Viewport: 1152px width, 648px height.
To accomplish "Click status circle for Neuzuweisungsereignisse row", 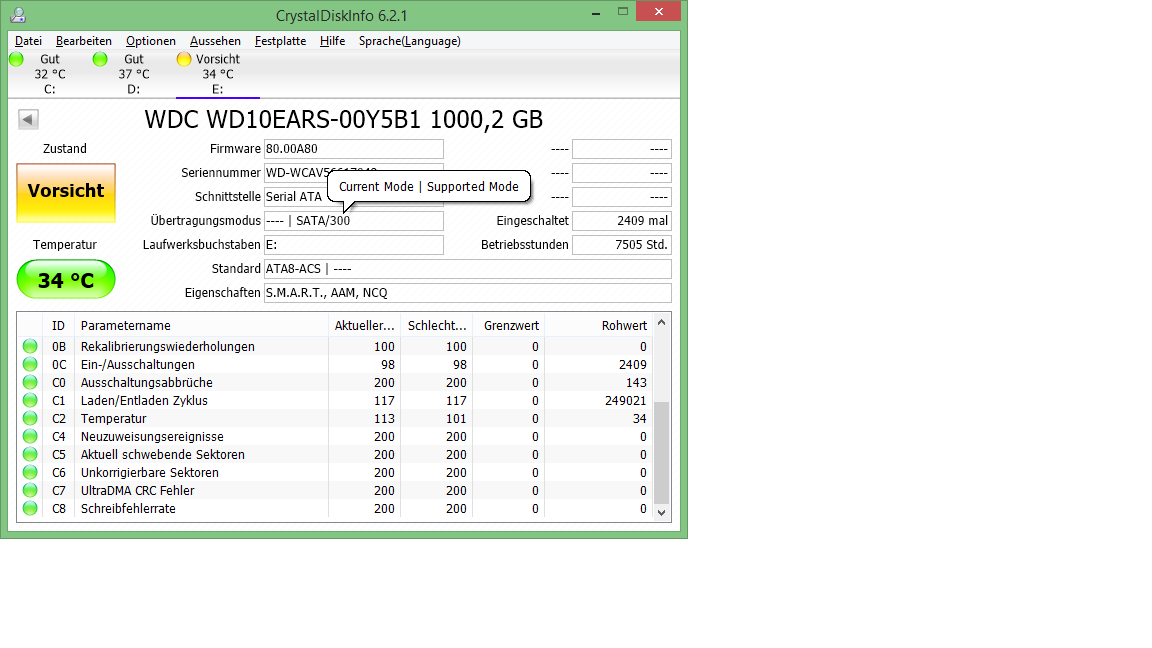I will coord(30,436).
